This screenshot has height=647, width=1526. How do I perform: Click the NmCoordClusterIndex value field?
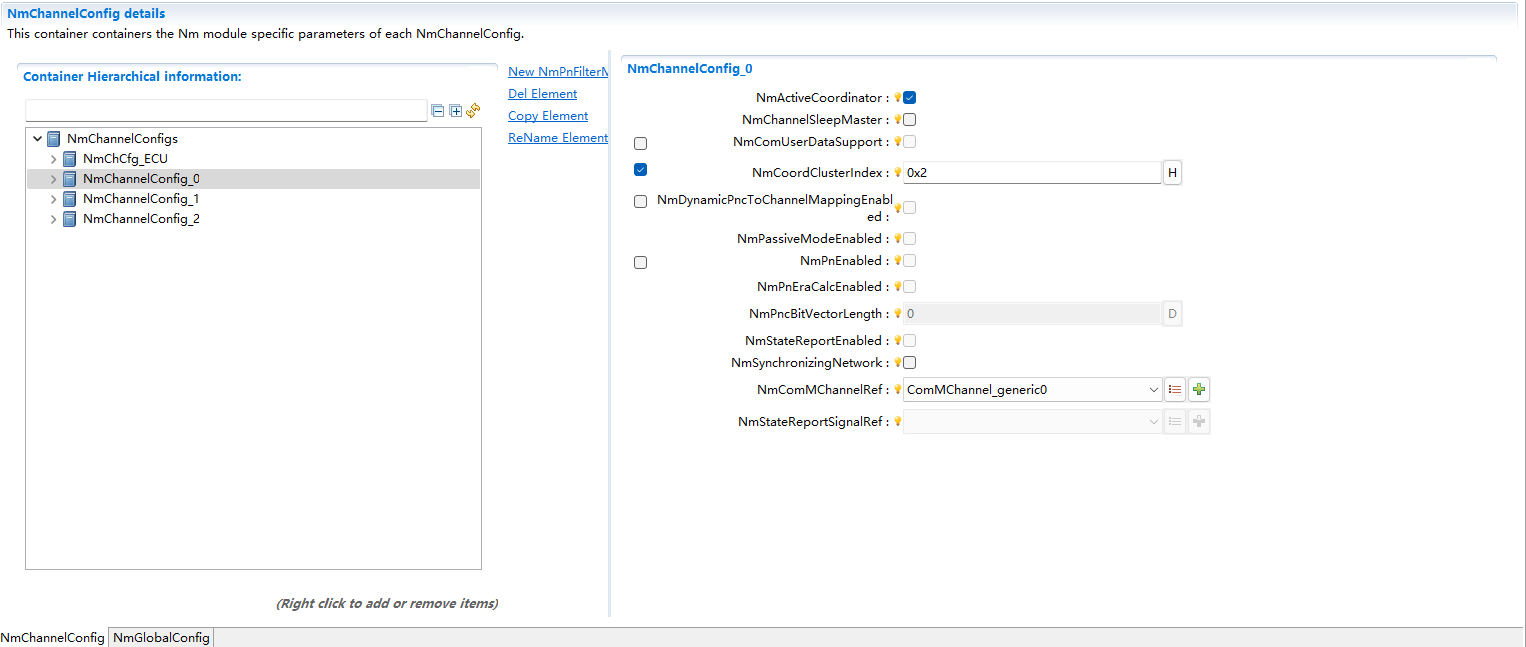click(x=1031, y=173)
